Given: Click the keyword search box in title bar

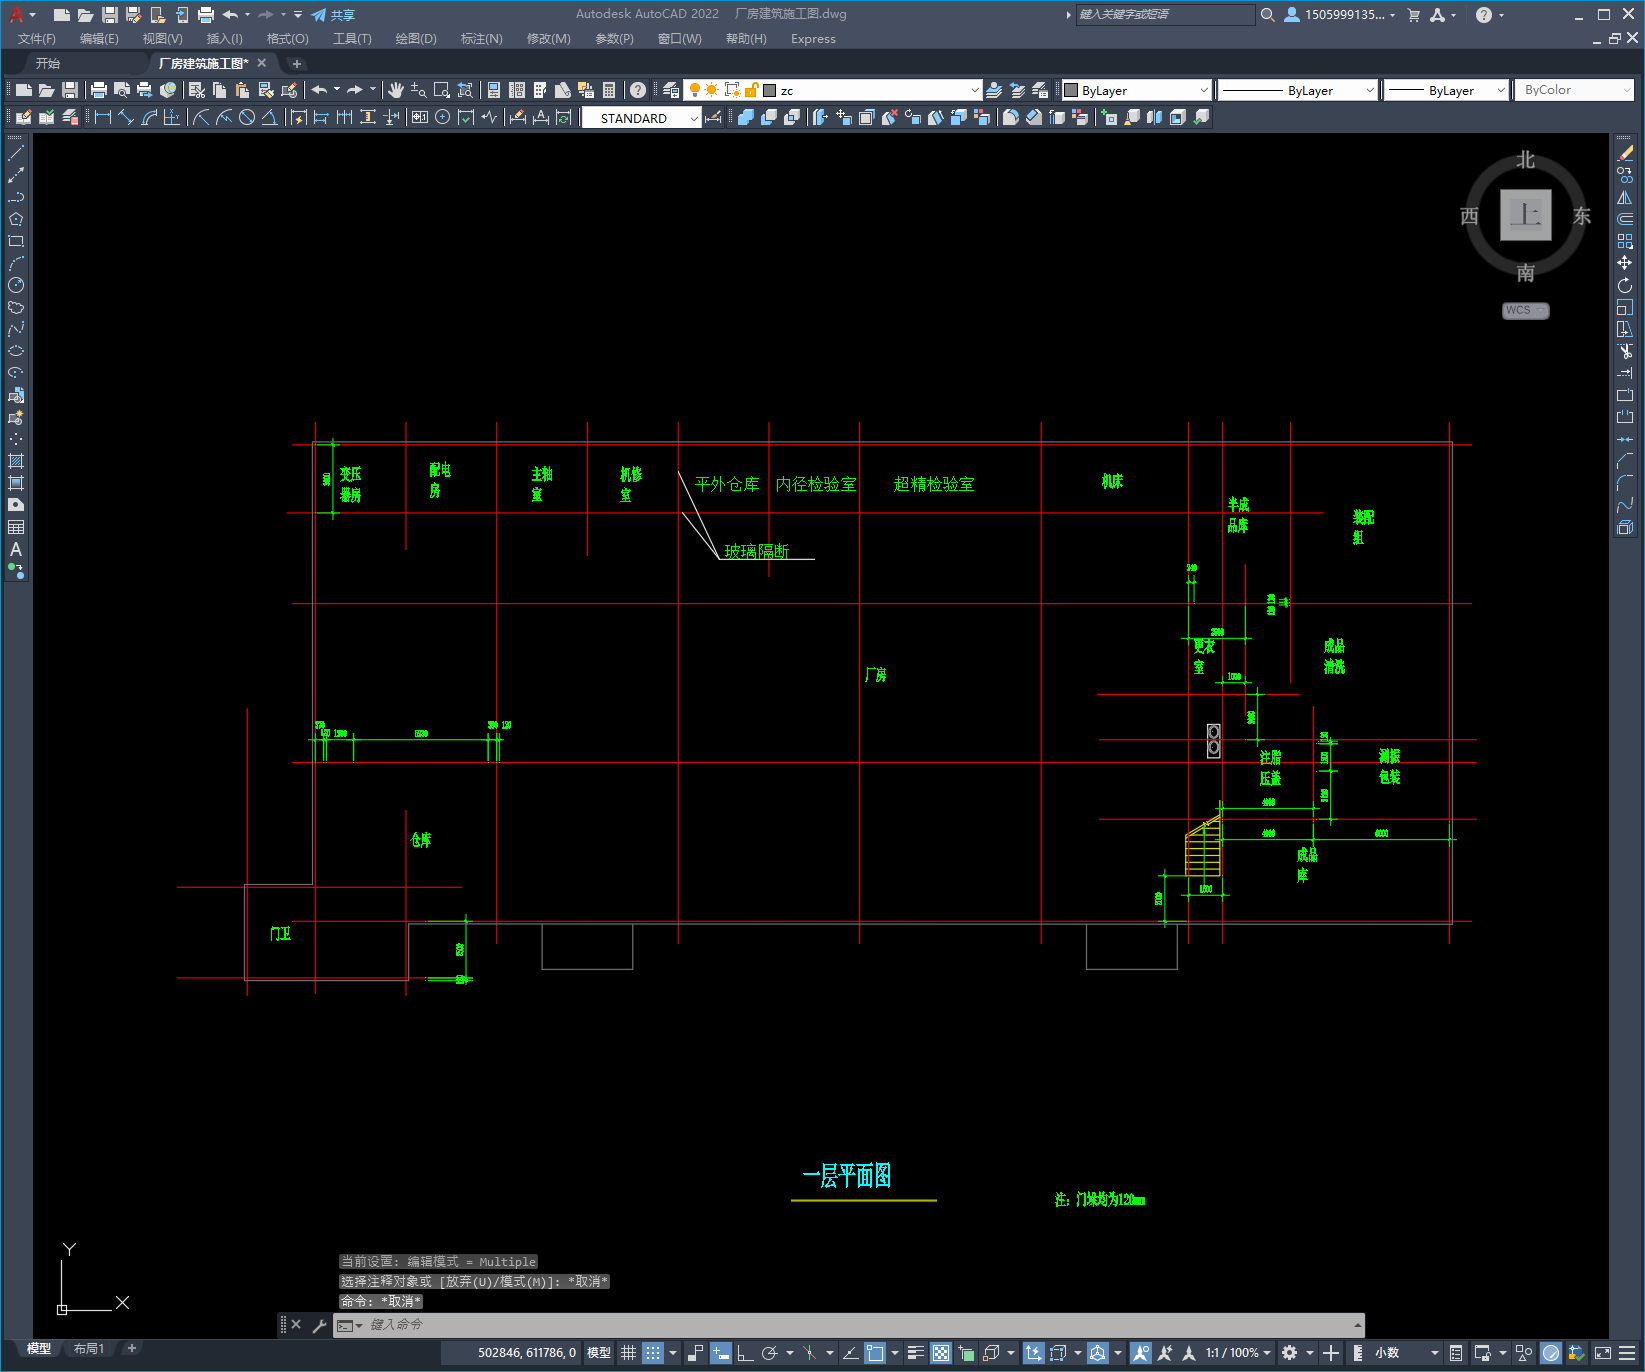Looking at the screenshot, I should (1165, 15).
